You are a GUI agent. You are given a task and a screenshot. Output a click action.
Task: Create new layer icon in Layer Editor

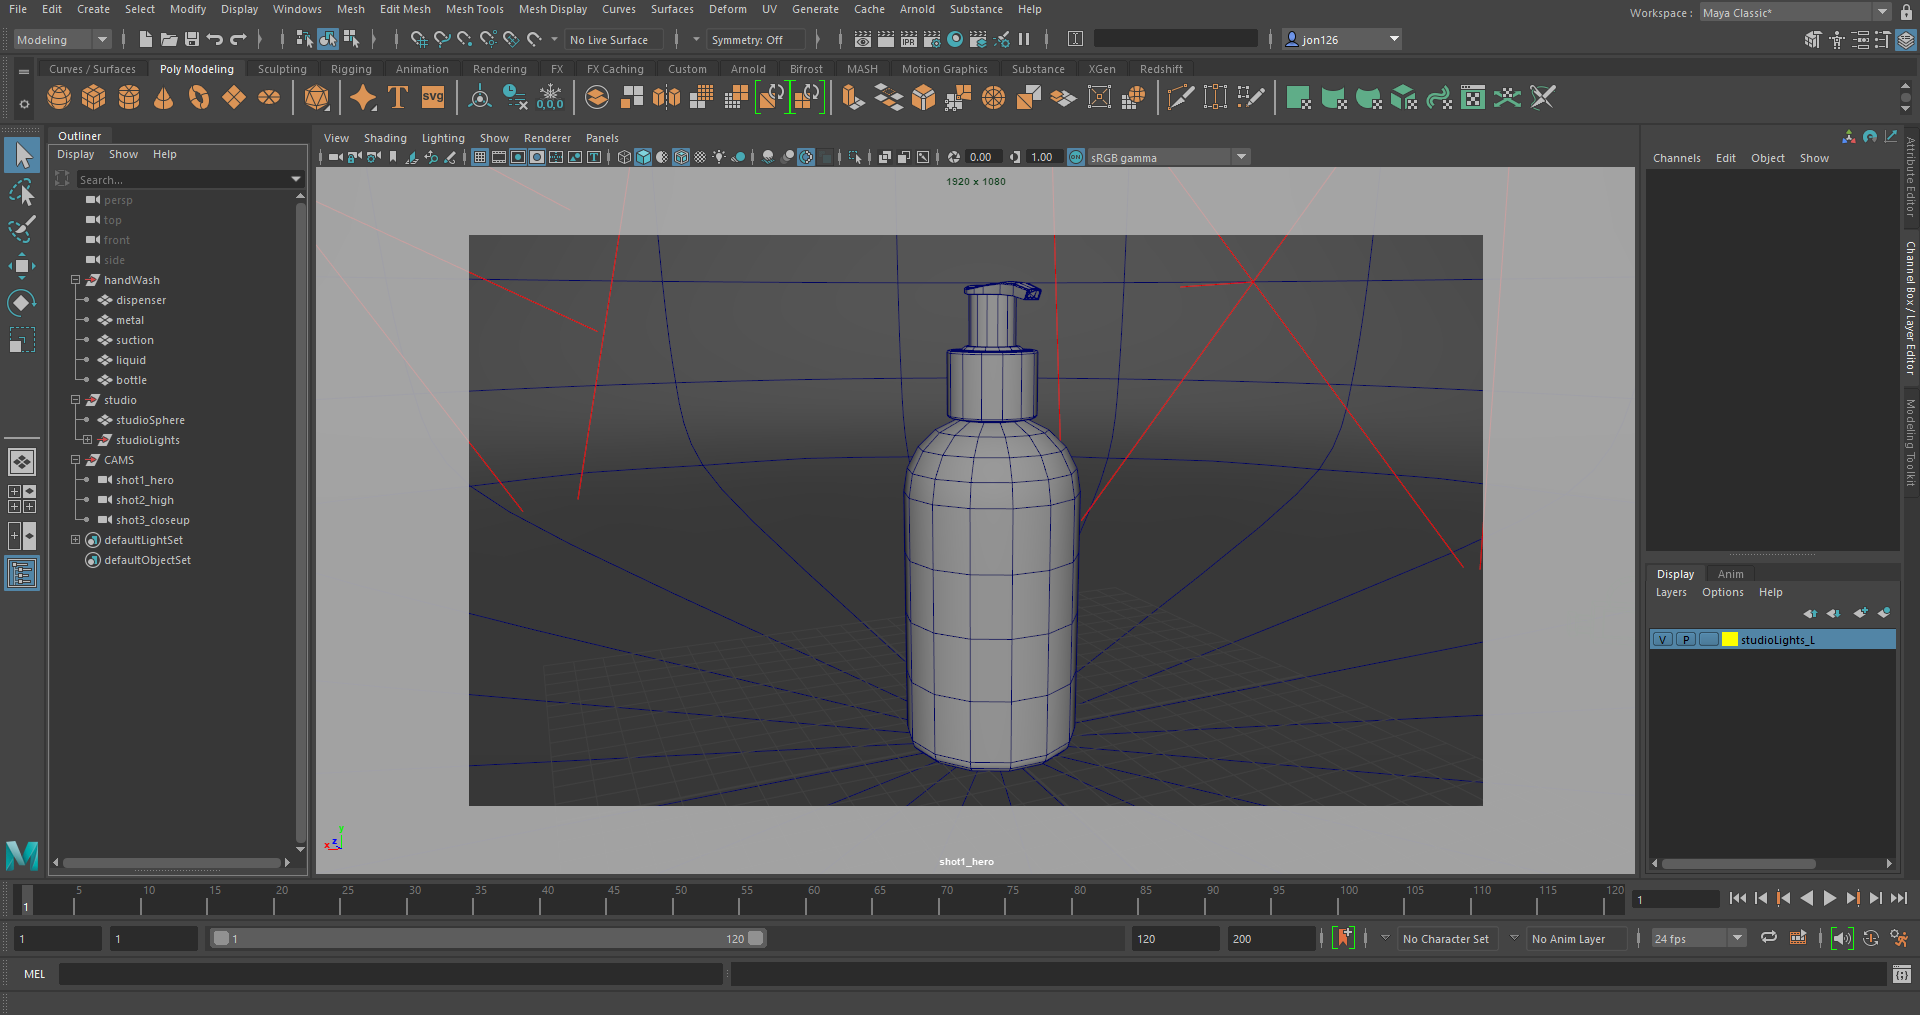click(x=1859, y=613)
